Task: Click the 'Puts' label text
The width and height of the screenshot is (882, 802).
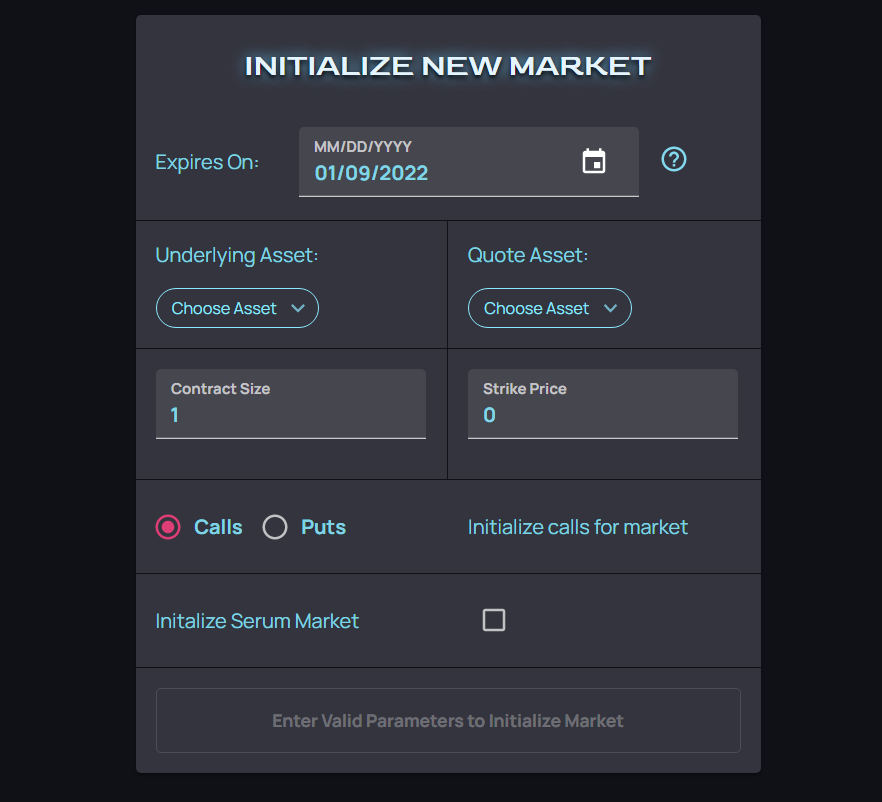Action: click(323, 527)
